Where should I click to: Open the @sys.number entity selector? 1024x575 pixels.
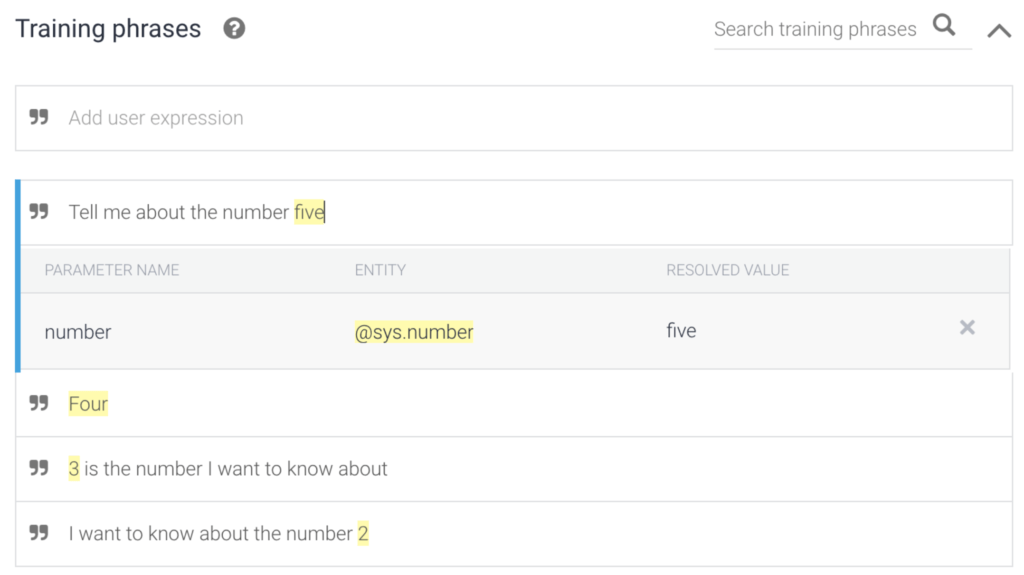click(x=414, y=332)
